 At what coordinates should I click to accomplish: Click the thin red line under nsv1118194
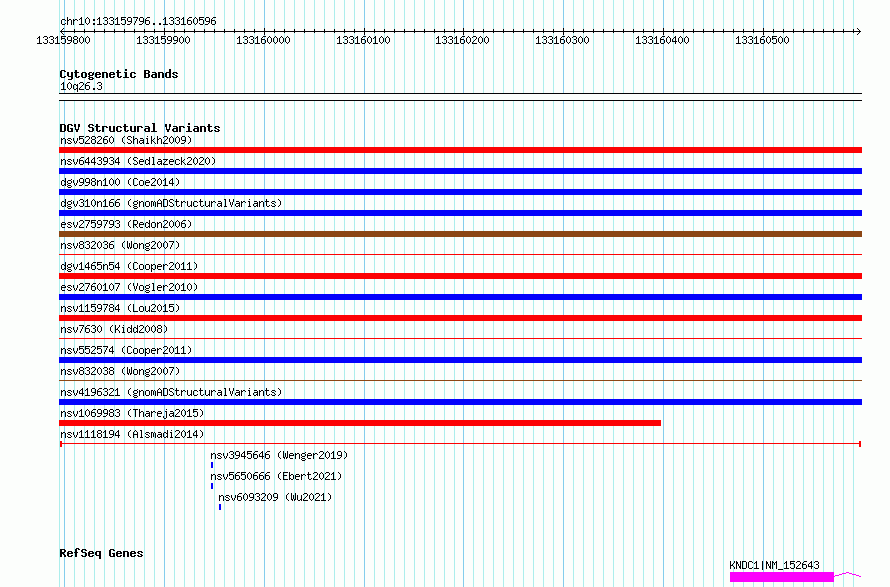tap(460, 444)
